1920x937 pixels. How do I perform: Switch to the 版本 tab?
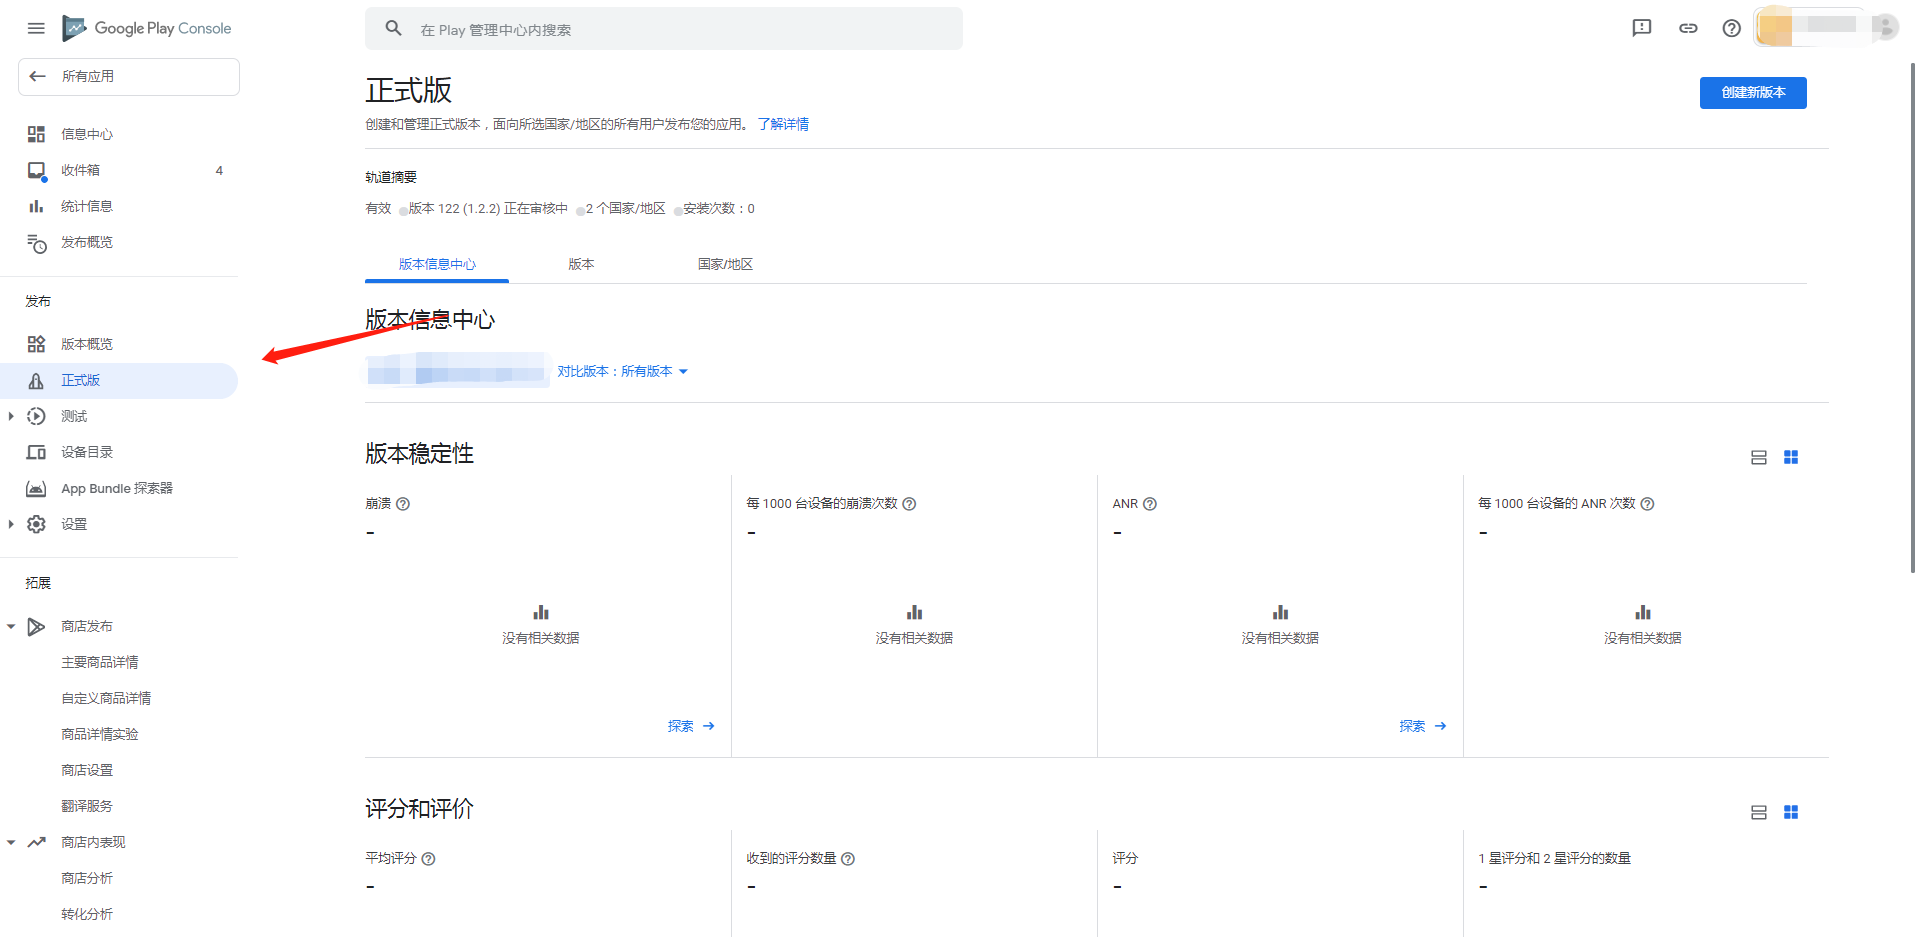[x=581, y=263]
